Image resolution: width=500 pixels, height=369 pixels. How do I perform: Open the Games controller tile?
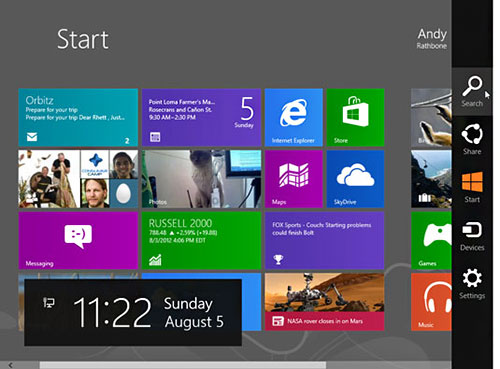coord(431,240)
